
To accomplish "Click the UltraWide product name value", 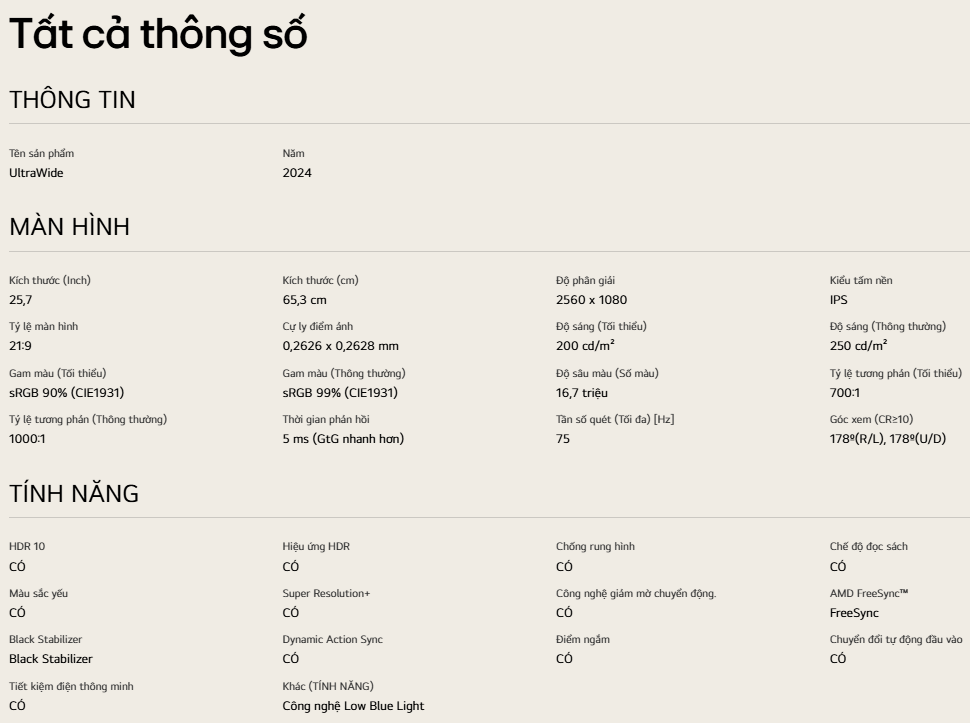I will [36, 173].
